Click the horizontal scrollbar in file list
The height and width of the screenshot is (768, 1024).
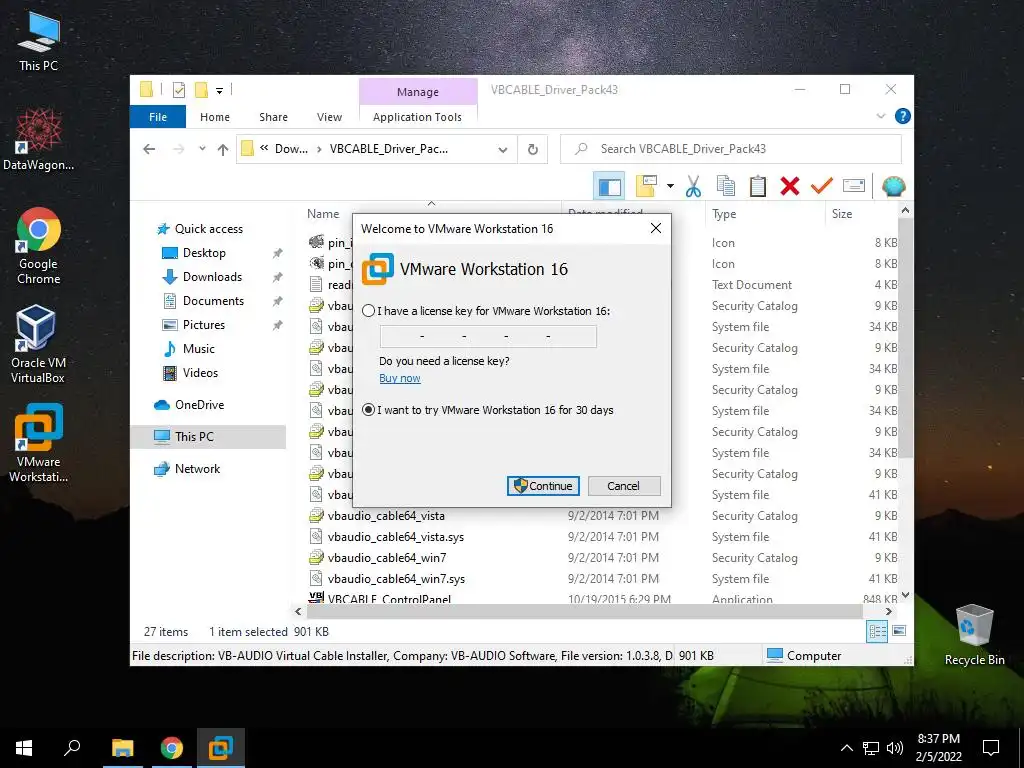click(584, 612)
